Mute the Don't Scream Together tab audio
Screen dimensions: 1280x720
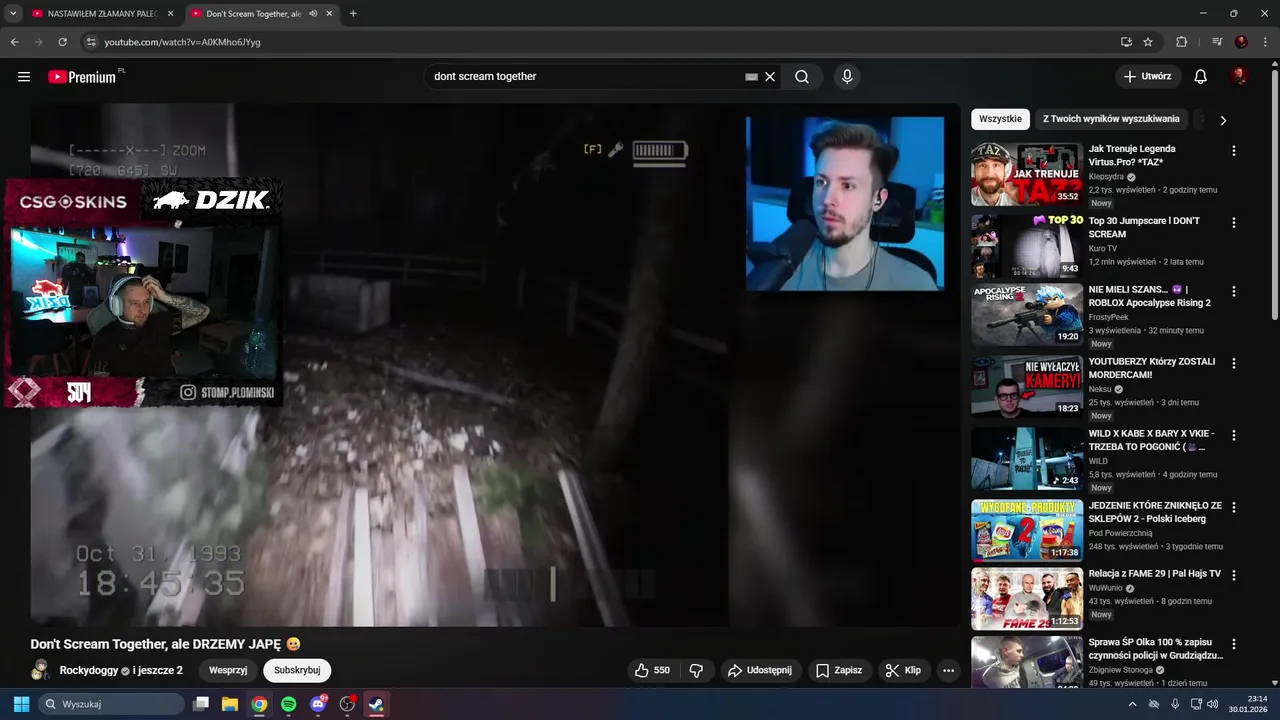coord(313,14)
